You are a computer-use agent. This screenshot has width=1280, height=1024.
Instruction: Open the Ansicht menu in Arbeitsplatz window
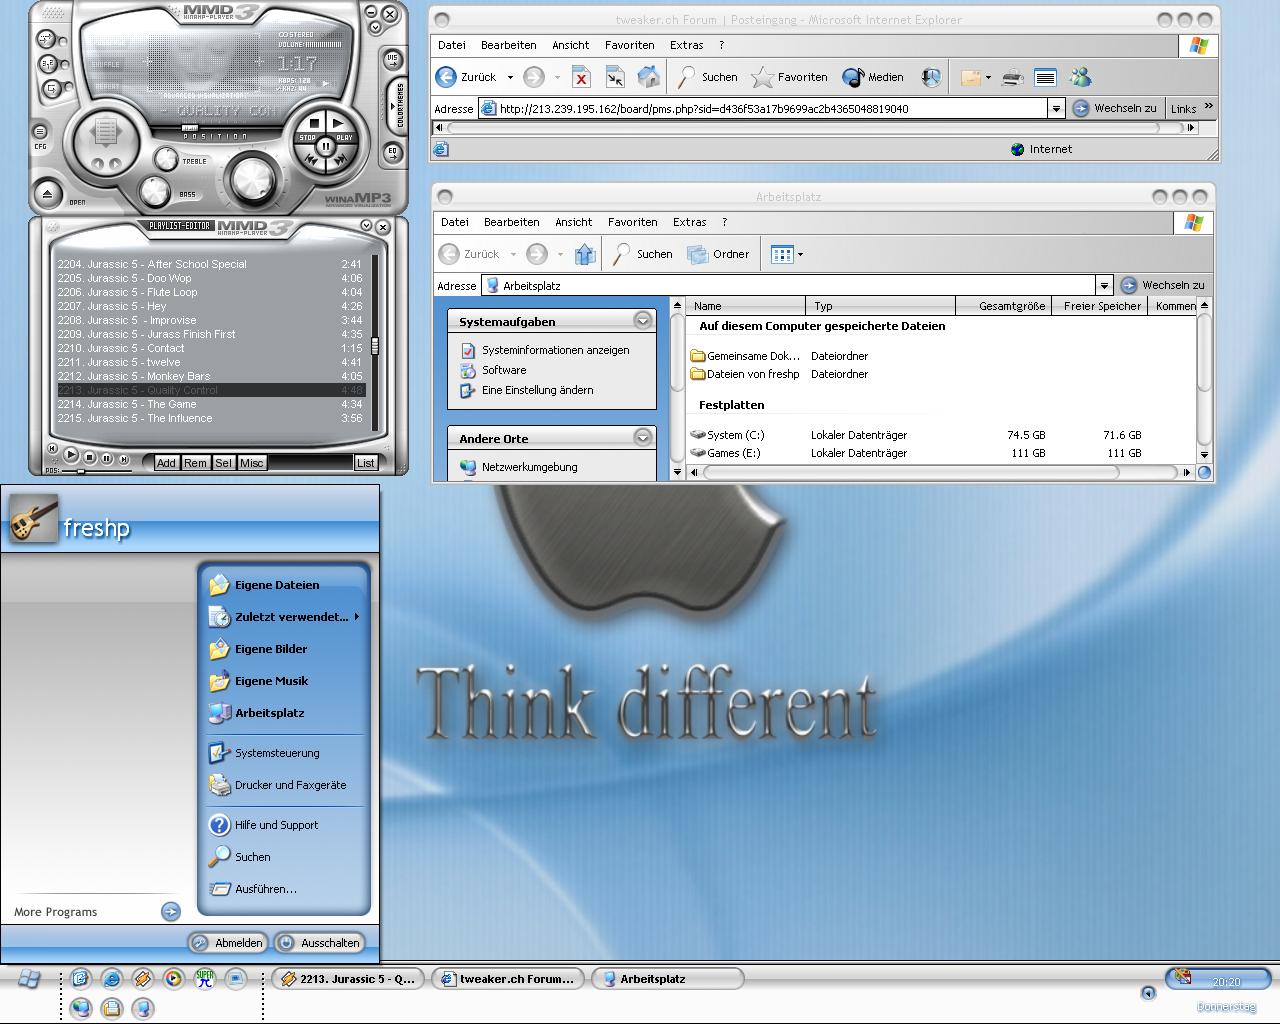pyautogui.click(x=573, y=222)
